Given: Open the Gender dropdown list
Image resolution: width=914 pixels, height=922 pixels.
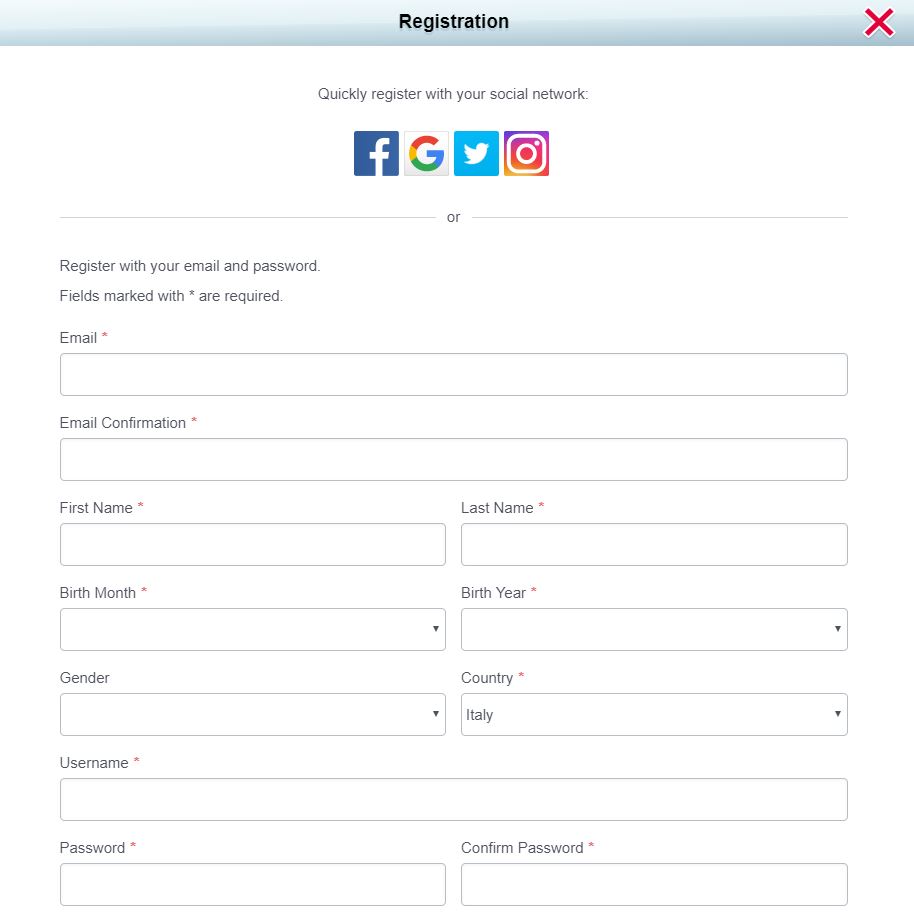Looking at the screenshot, I should 252,714.
